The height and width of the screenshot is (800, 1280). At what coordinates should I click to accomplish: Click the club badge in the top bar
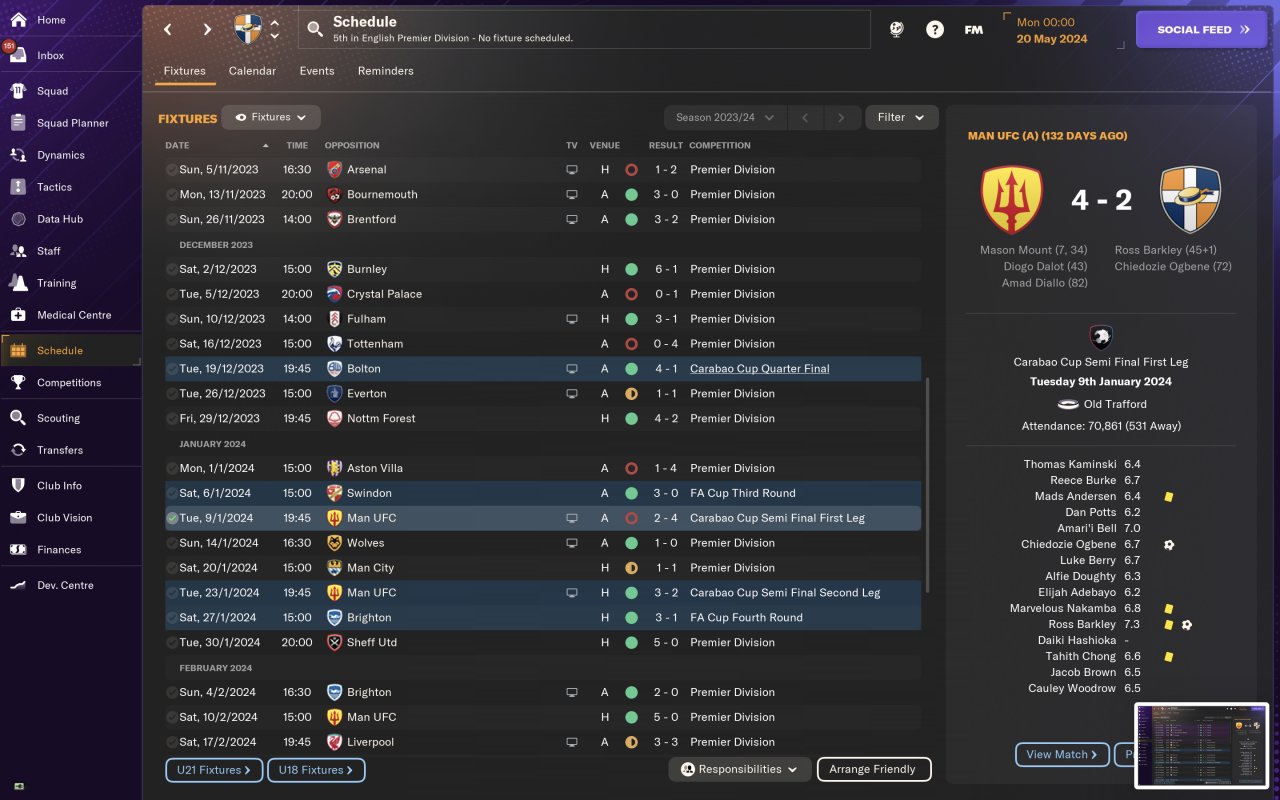pos(248,29)
